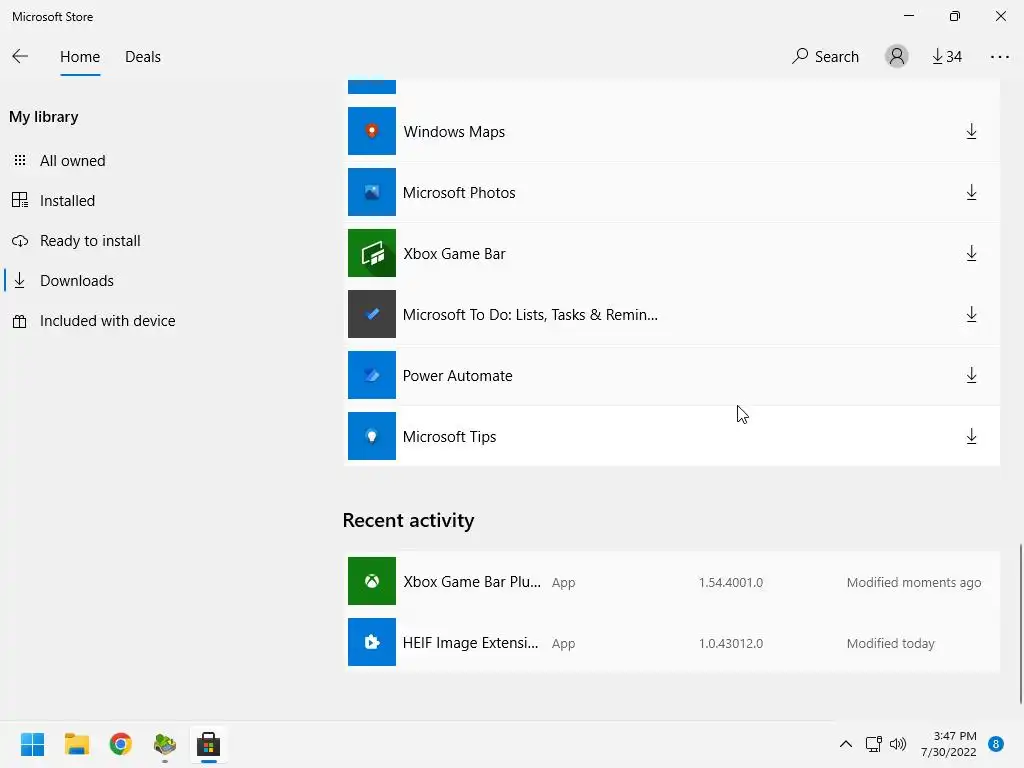Click version number 1.0.43012.0
Viewport: 1024px width, 768px height.
click(731, 643)
